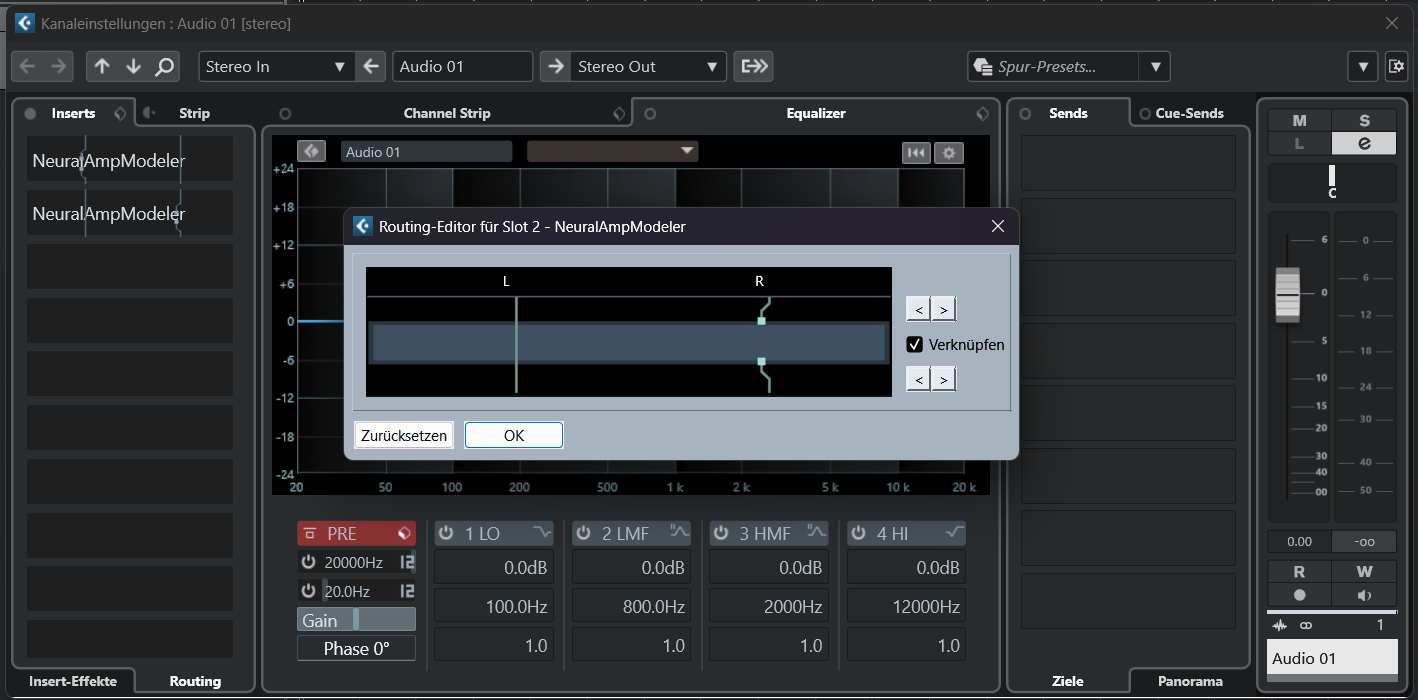Select 4 HI band filter type icon
Image resolution: width=1418 pixels, height=700 pixels.
[955, 533]
